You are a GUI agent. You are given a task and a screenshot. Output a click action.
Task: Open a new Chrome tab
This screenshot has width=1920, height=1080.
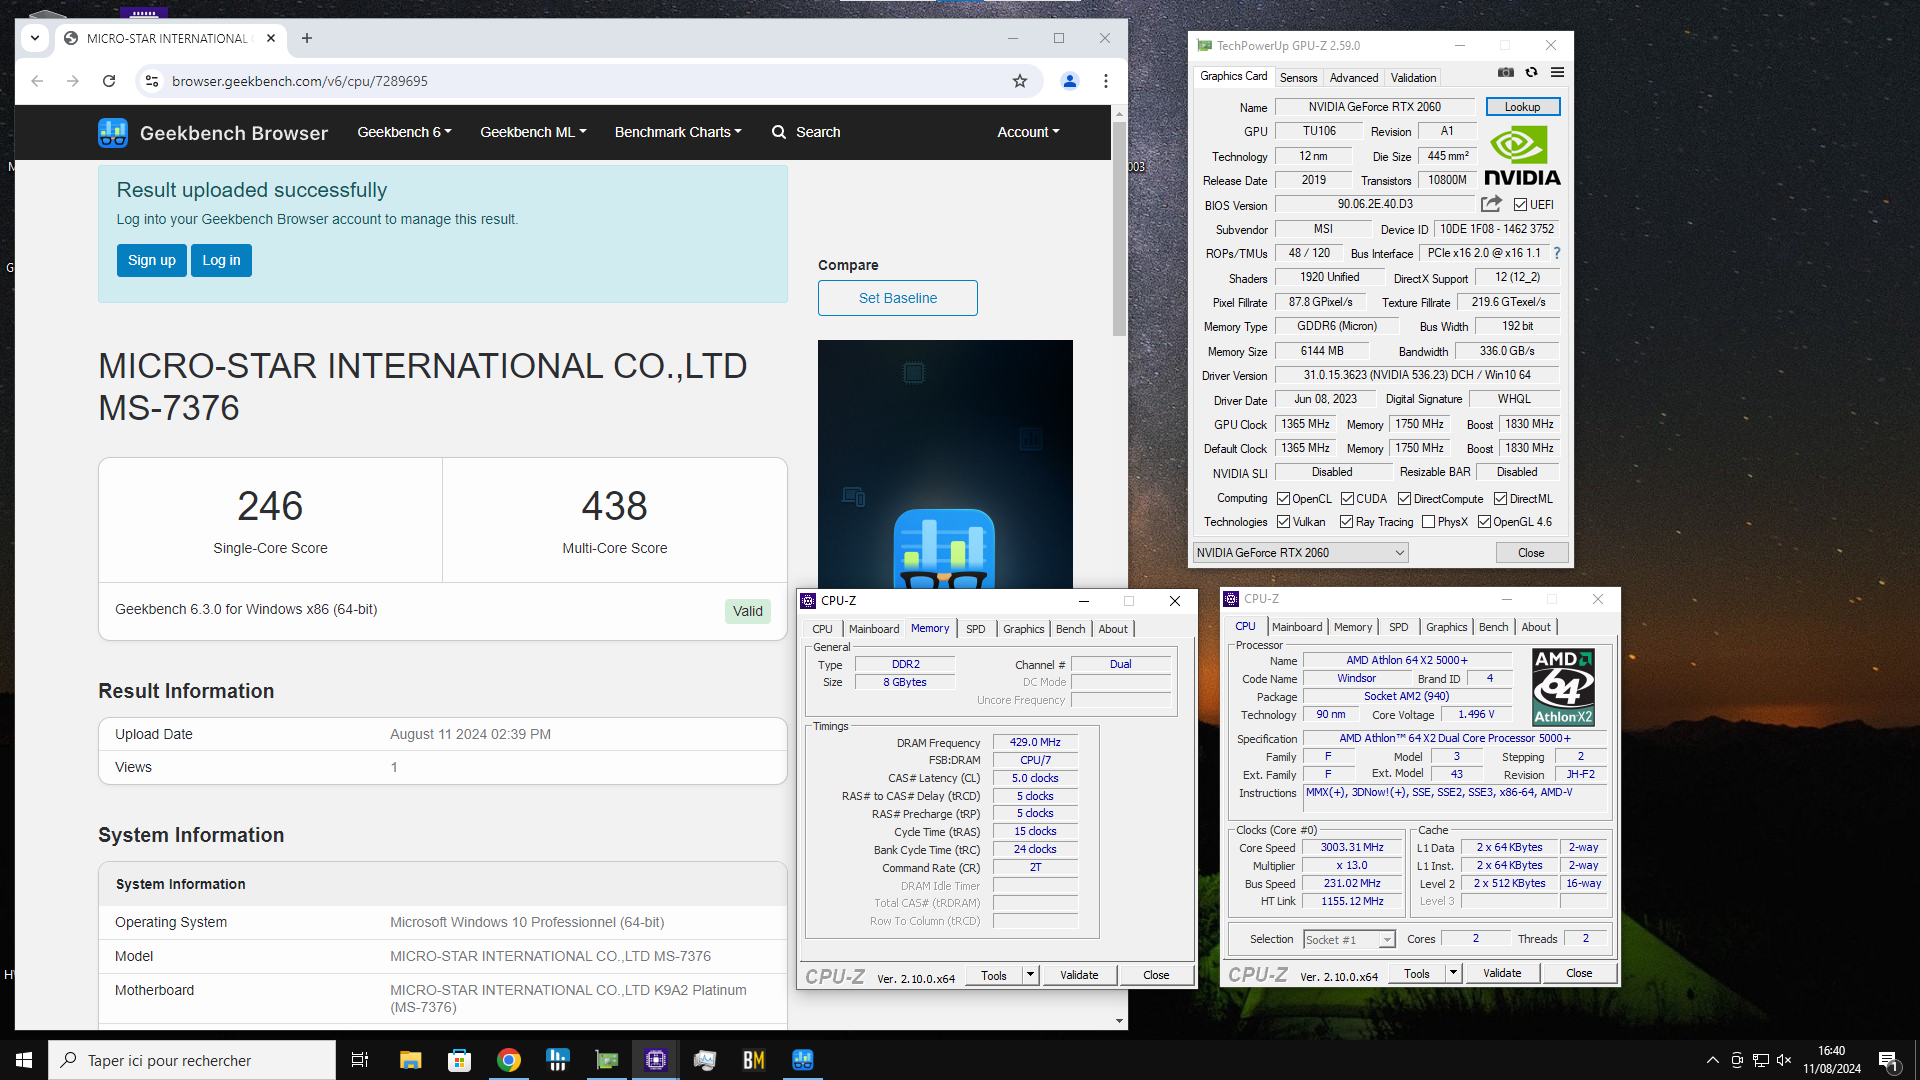pyautogui.click(x=307, y=38)
